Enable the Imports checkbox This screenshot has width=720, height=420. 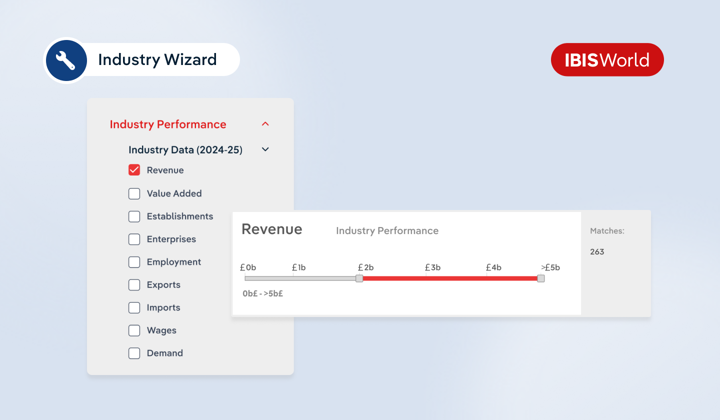[x=134, y=308]
